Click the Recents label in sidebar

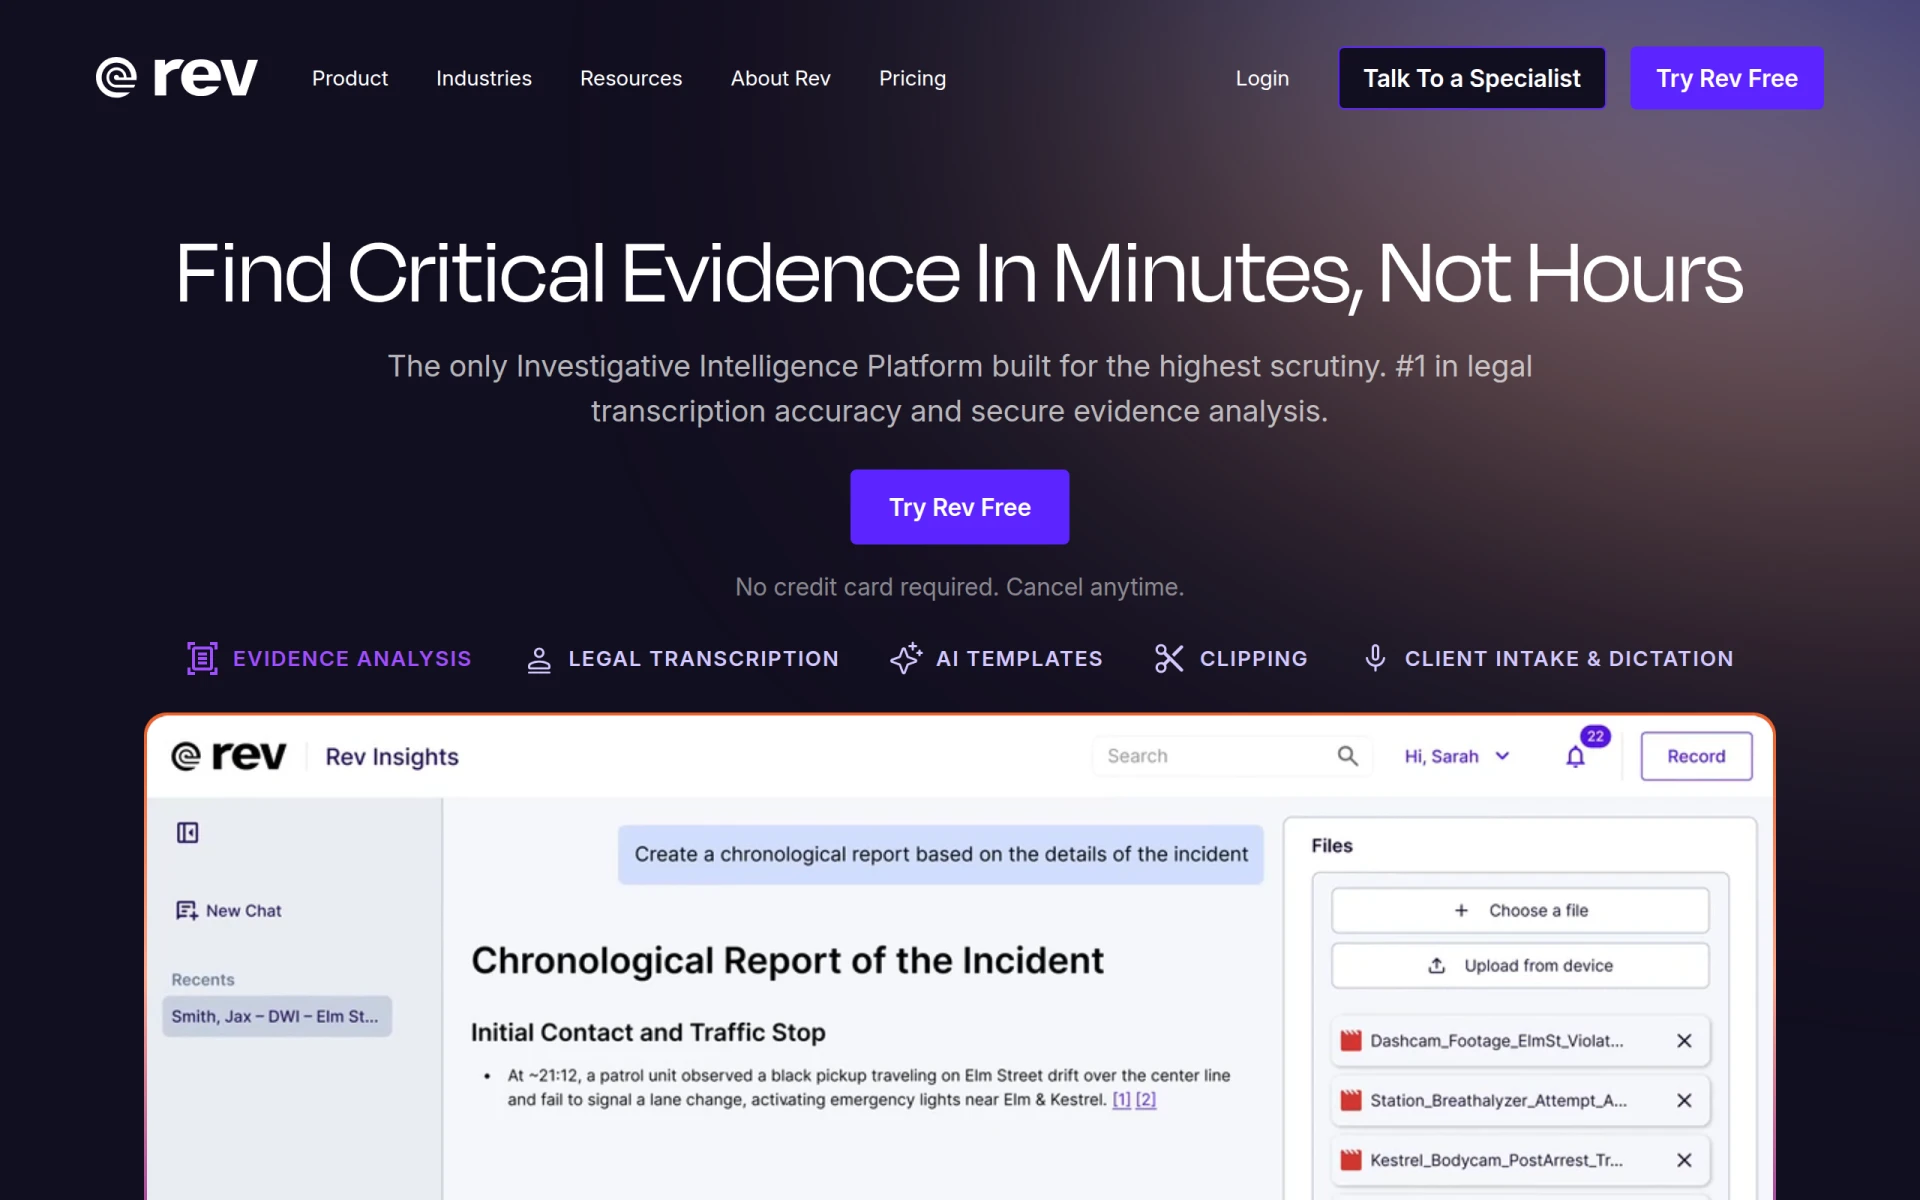point(203,980)
